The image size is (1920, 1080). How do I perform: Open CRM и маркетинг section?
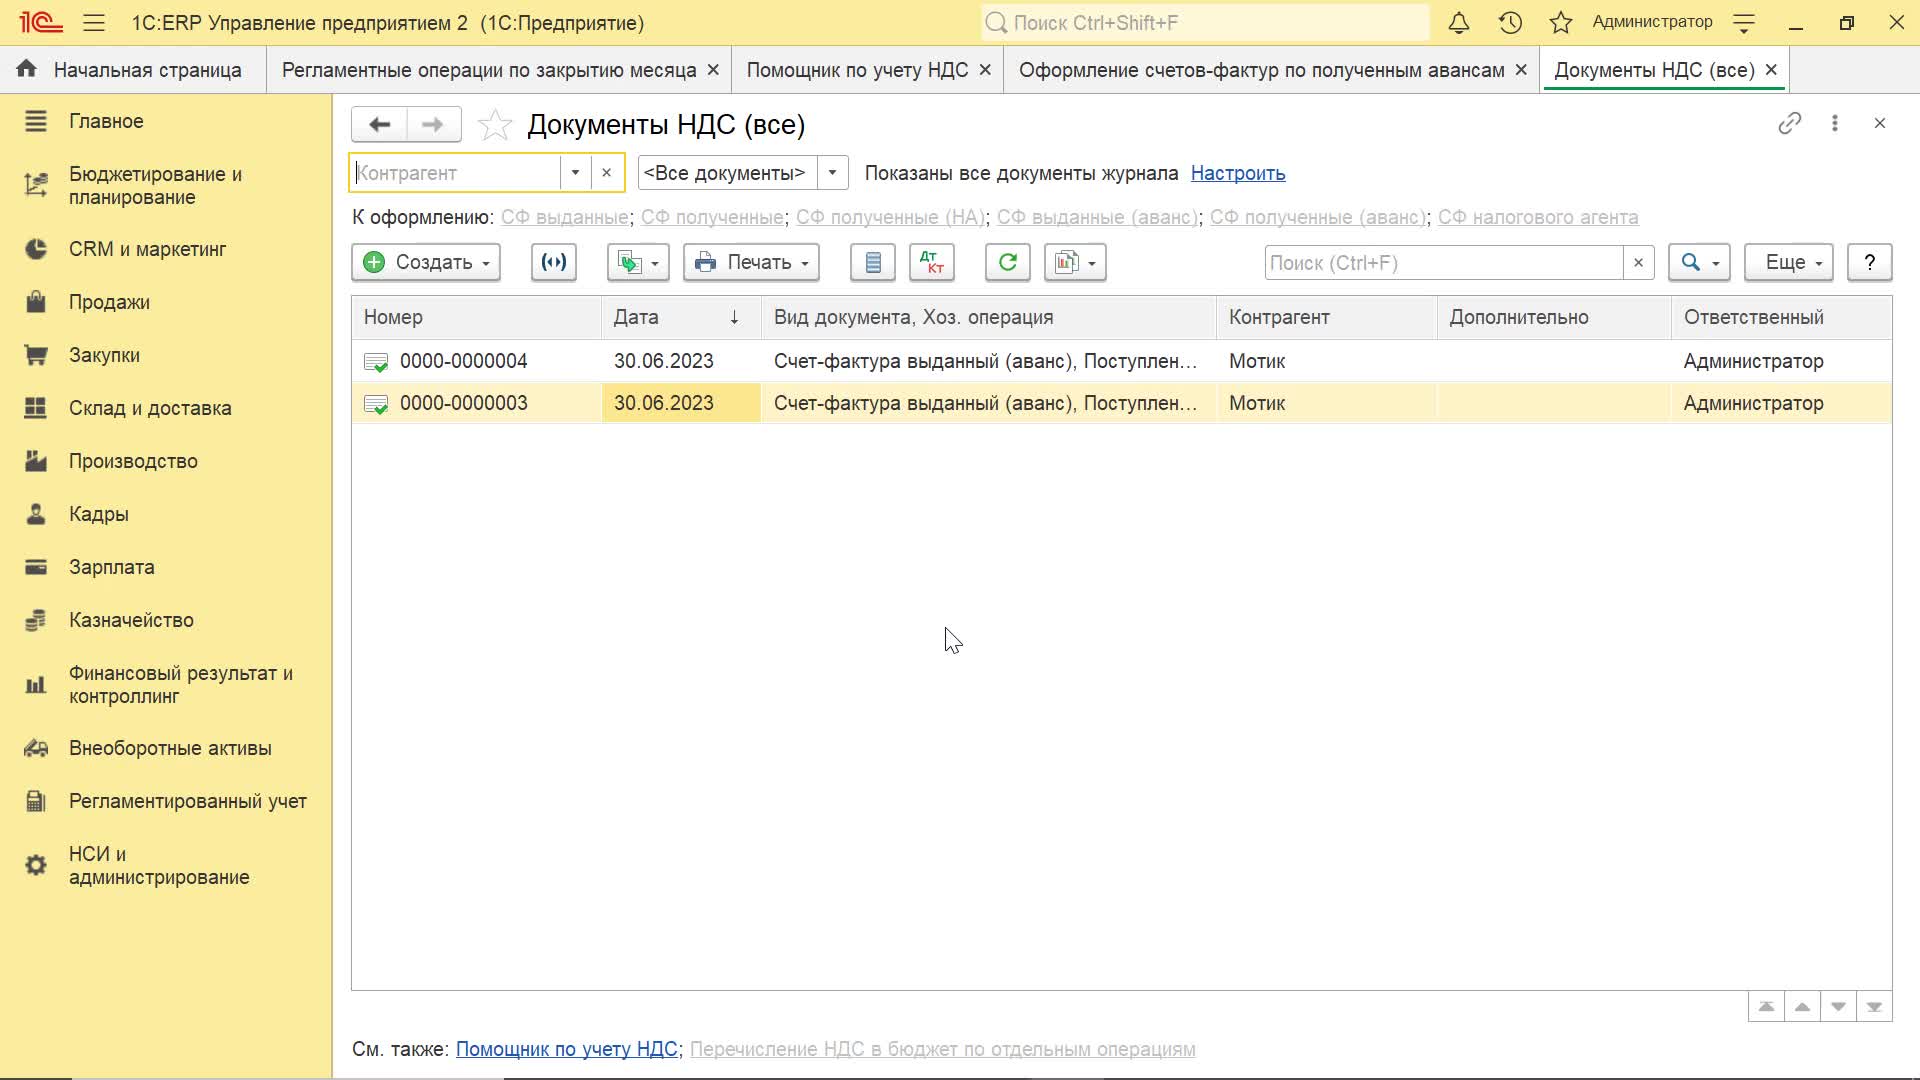coord(147,249)
